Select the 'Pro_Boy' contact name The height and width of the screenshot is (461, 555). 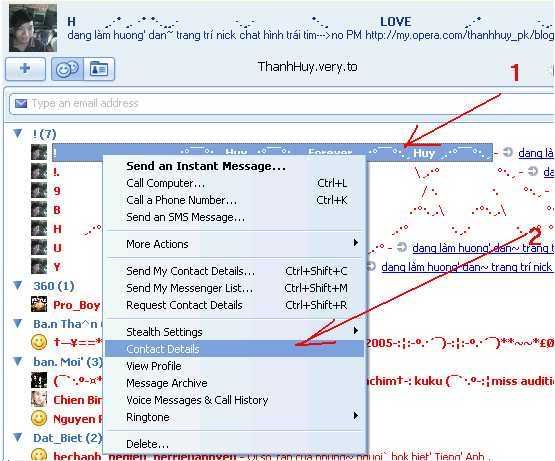pyautogui.click(x=77, y=305)
